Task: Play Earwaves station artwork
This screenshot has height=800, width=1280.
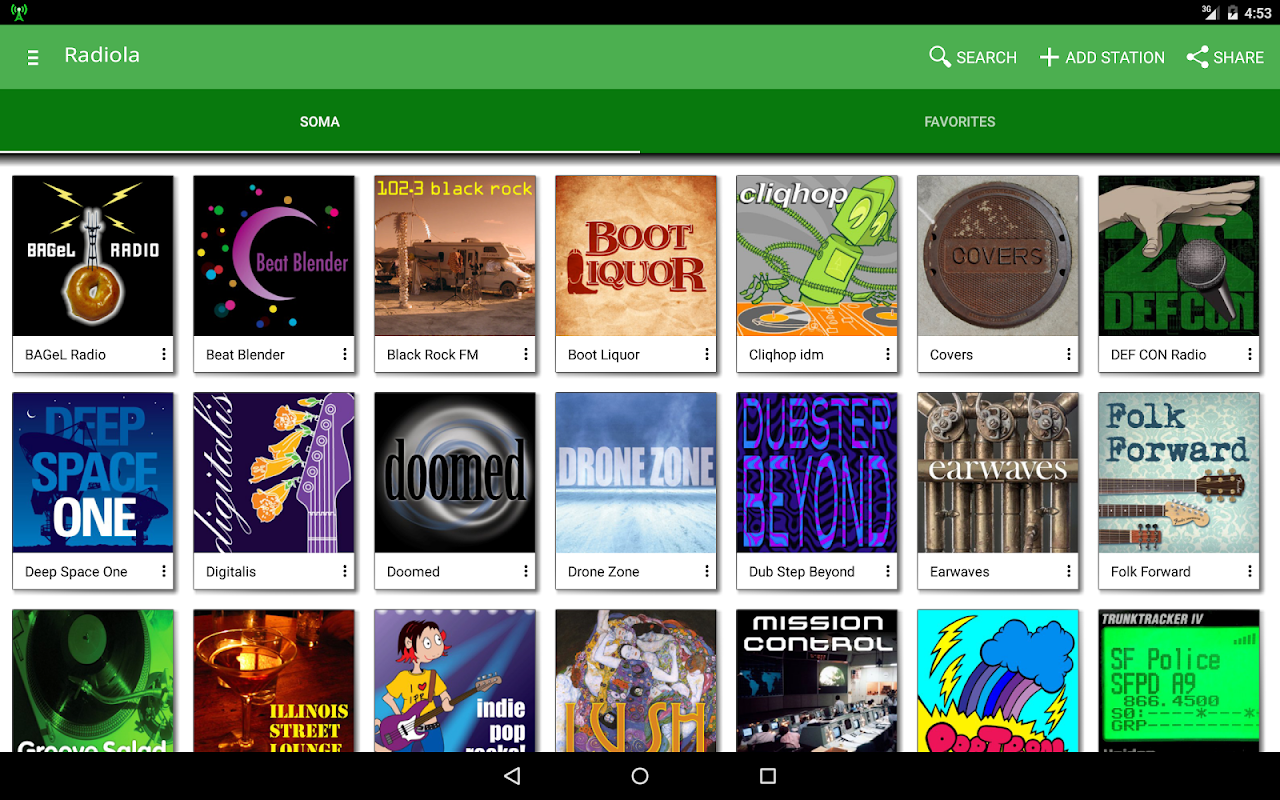Action: click(998, 473)
